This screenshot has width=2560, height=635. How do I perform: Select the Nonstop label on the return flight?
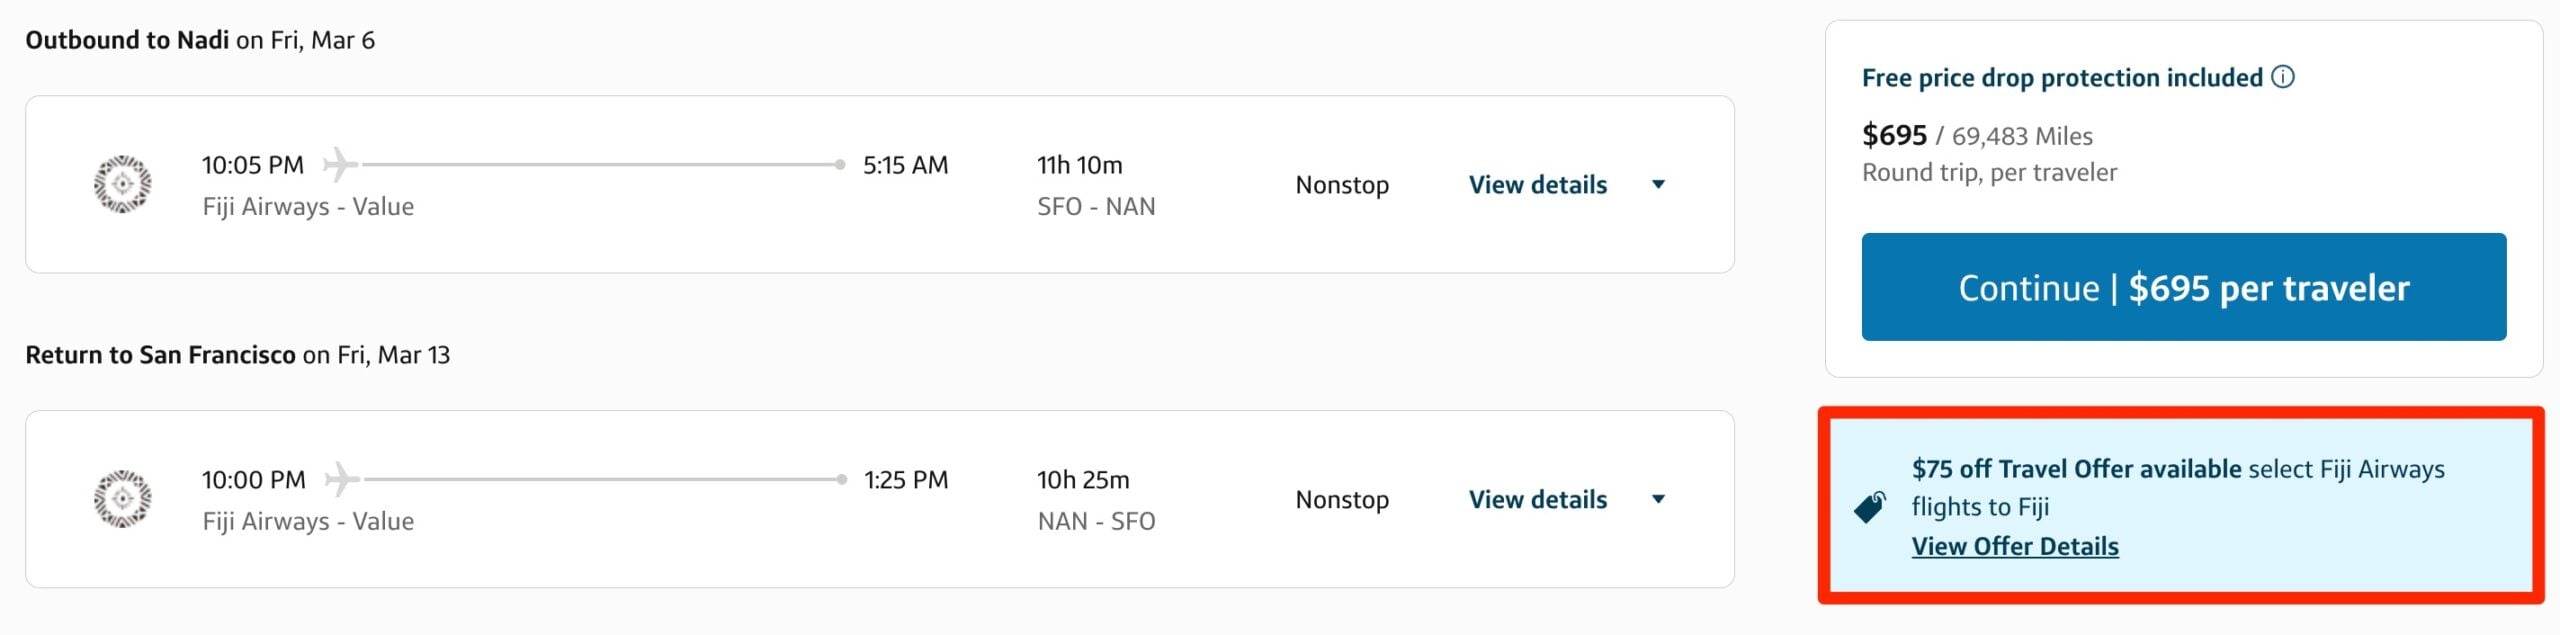coord(1342,499)
